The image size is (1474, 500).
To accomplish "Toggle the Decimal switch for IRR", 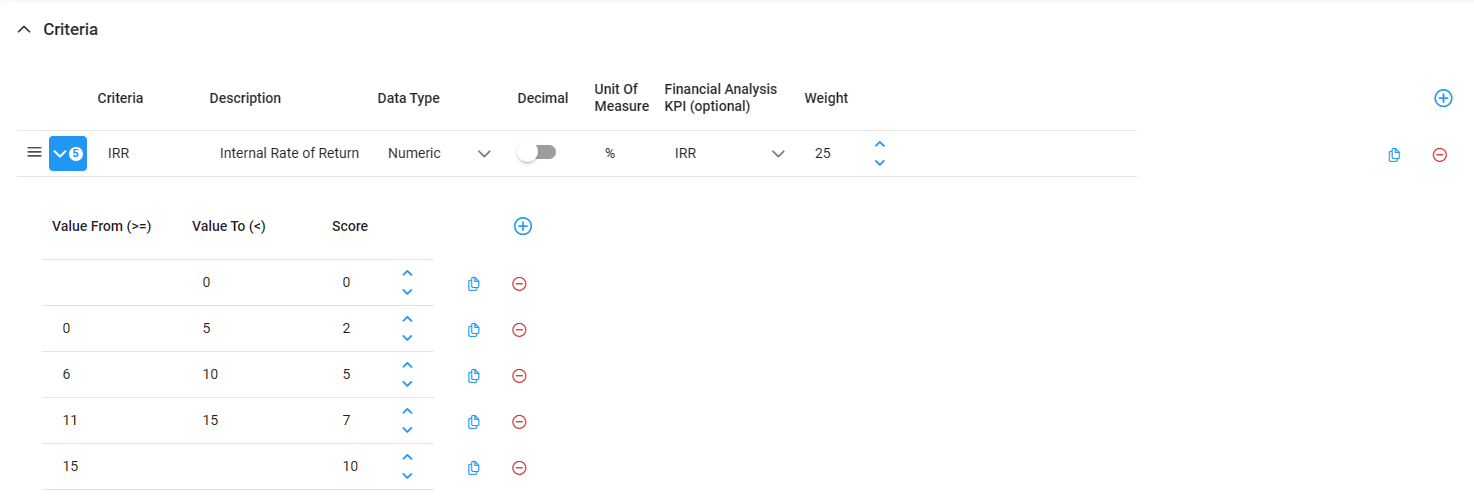I will [x=536, y=153].
